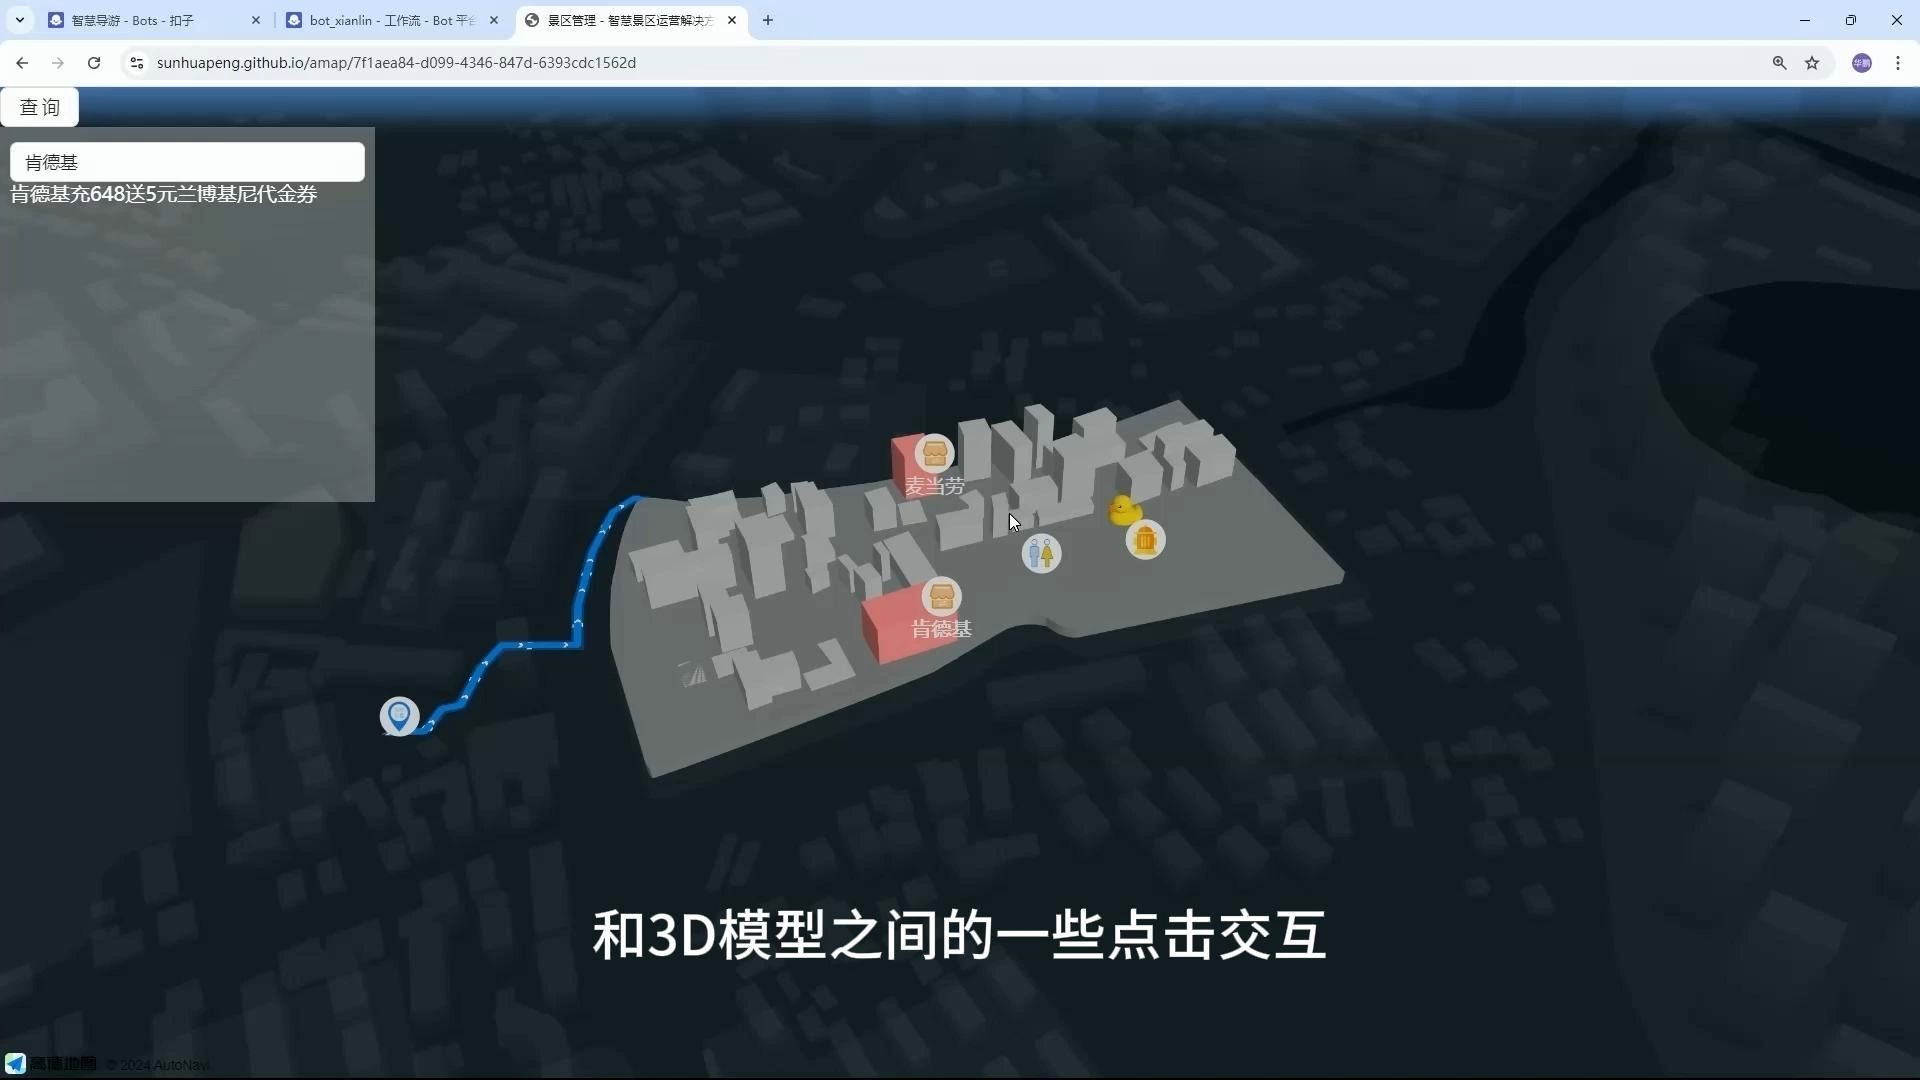Open the zoom magnifier icon in address bar
This screenshot has height=1080, width=1920.
click(x=1779, y=63)
